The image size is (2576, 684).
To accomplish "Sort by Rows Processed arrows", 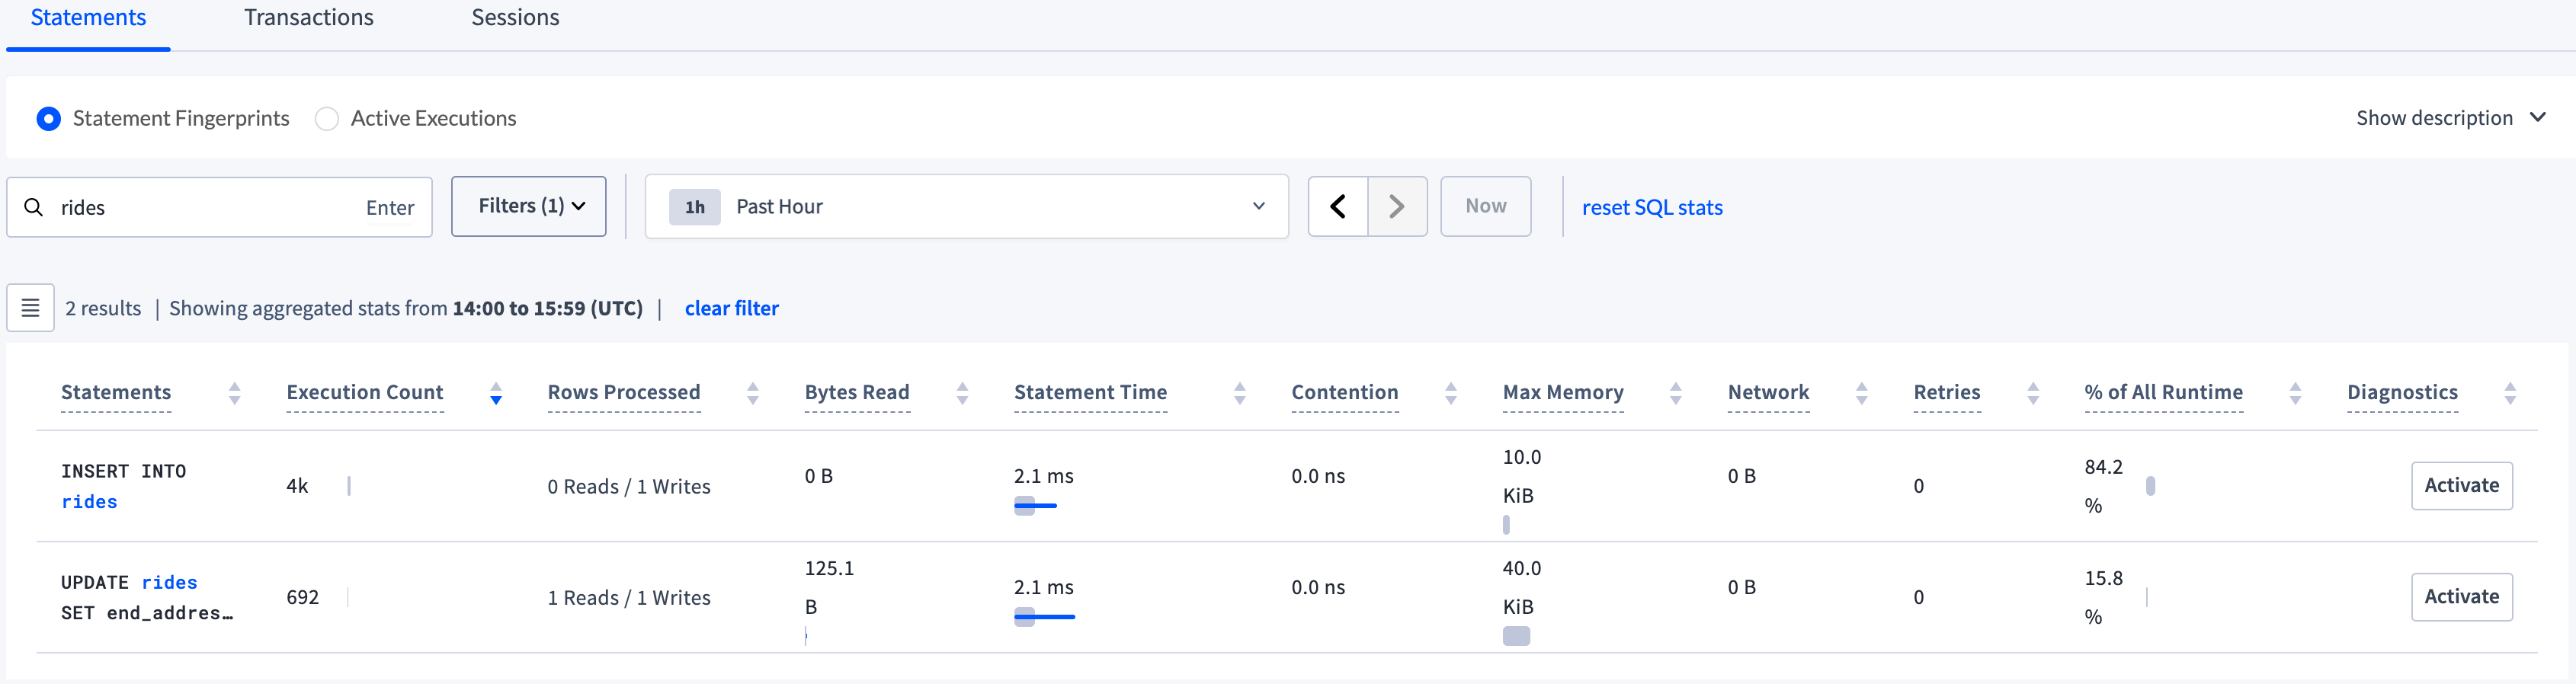I will pos(753,393).
